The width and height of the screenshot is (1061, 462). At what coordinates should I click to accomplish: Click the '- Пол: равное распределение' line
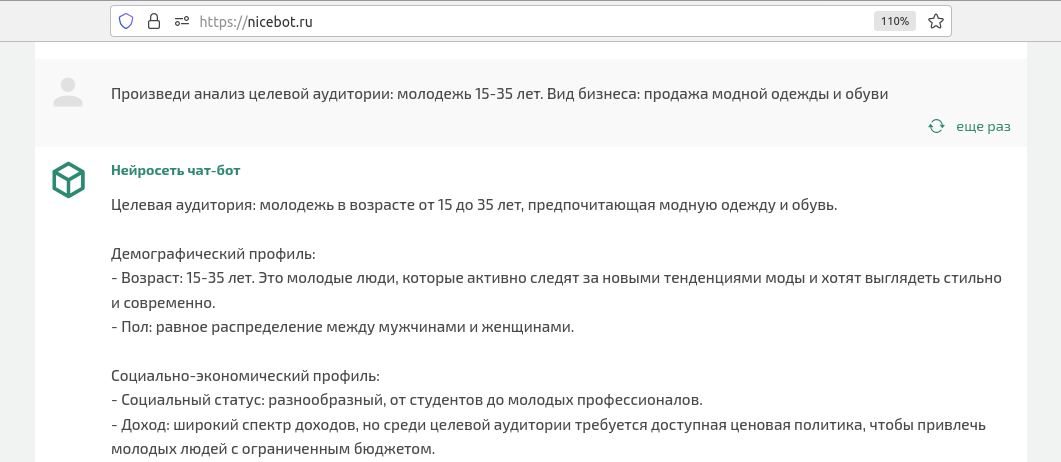click(x=342, y=328)
